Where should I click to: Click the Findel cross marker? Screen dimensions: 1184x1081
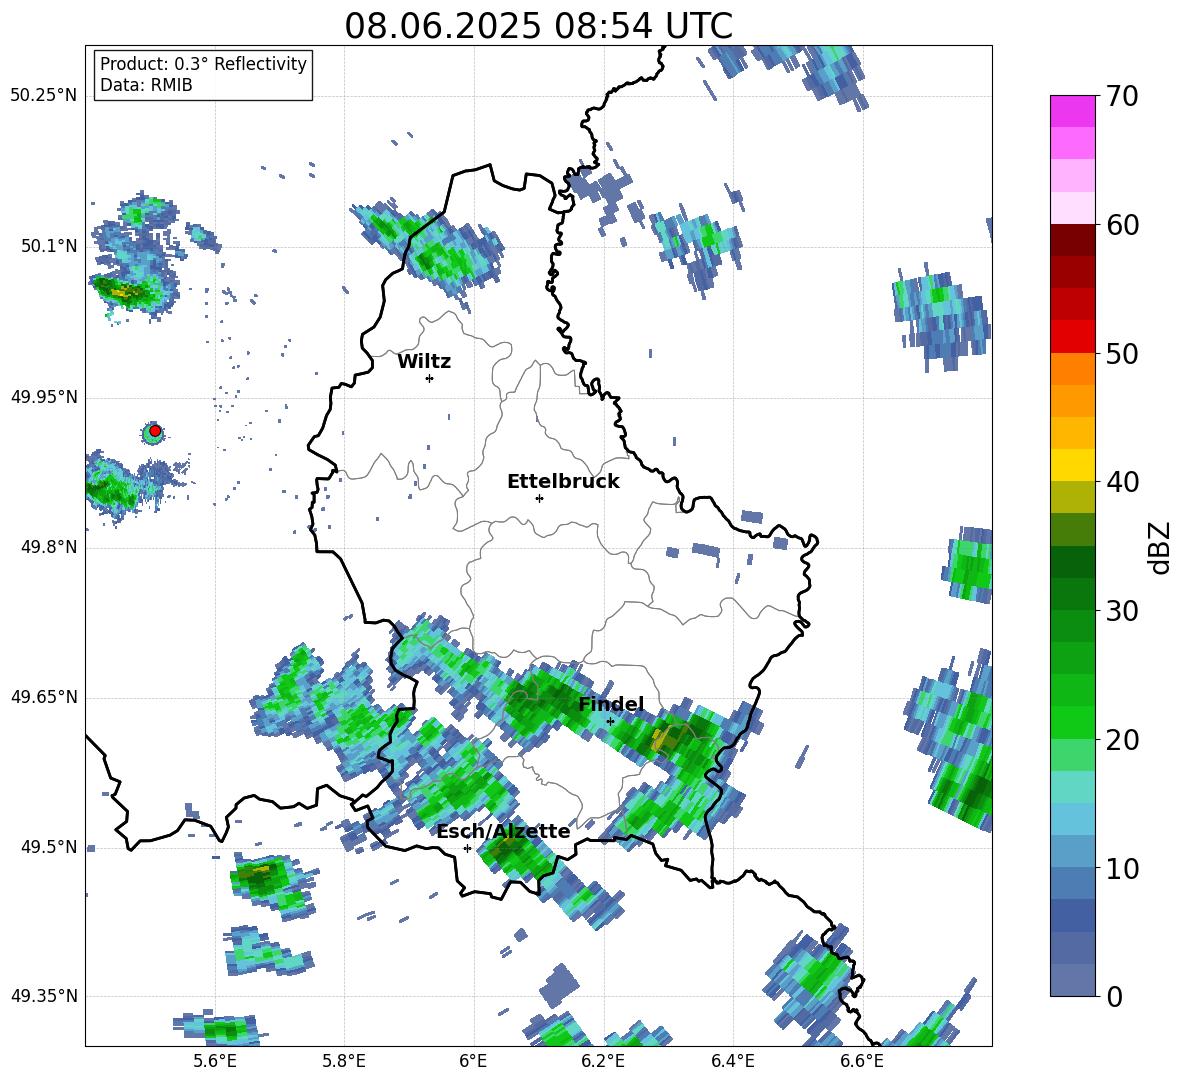[x=610, y=722]
